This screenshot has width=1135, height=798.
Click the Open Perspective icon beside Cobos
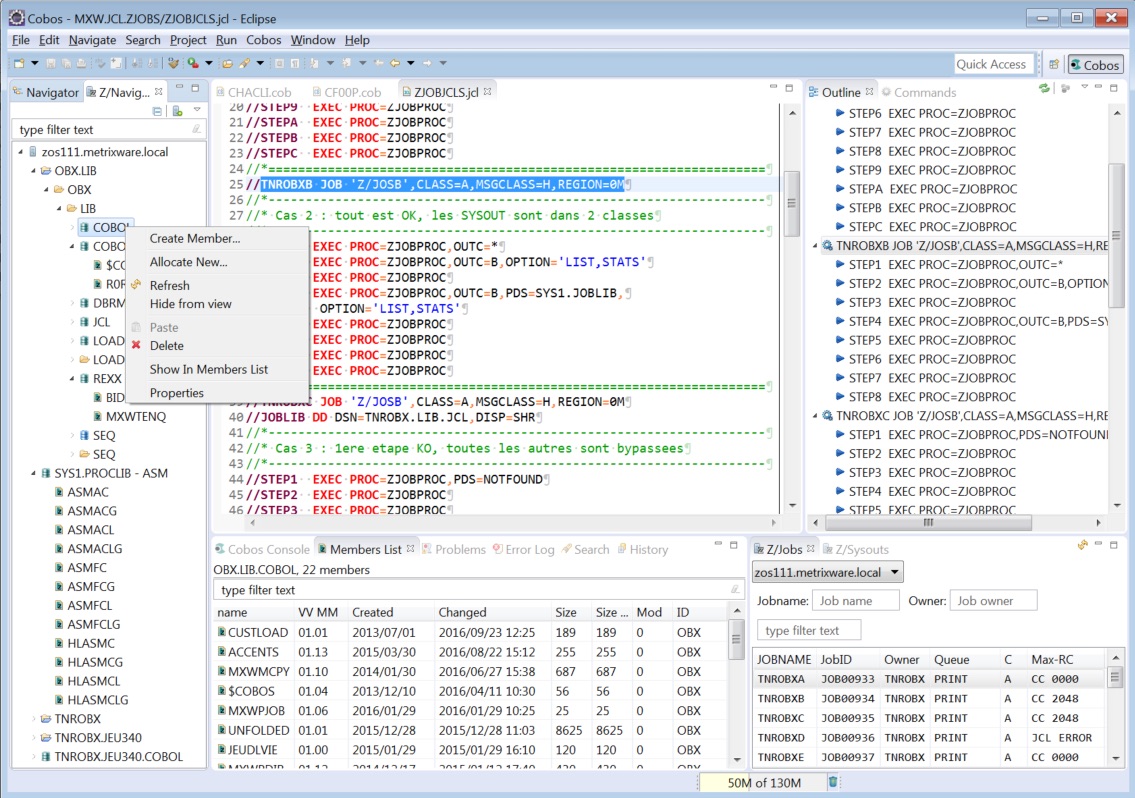coord(1054,64)
